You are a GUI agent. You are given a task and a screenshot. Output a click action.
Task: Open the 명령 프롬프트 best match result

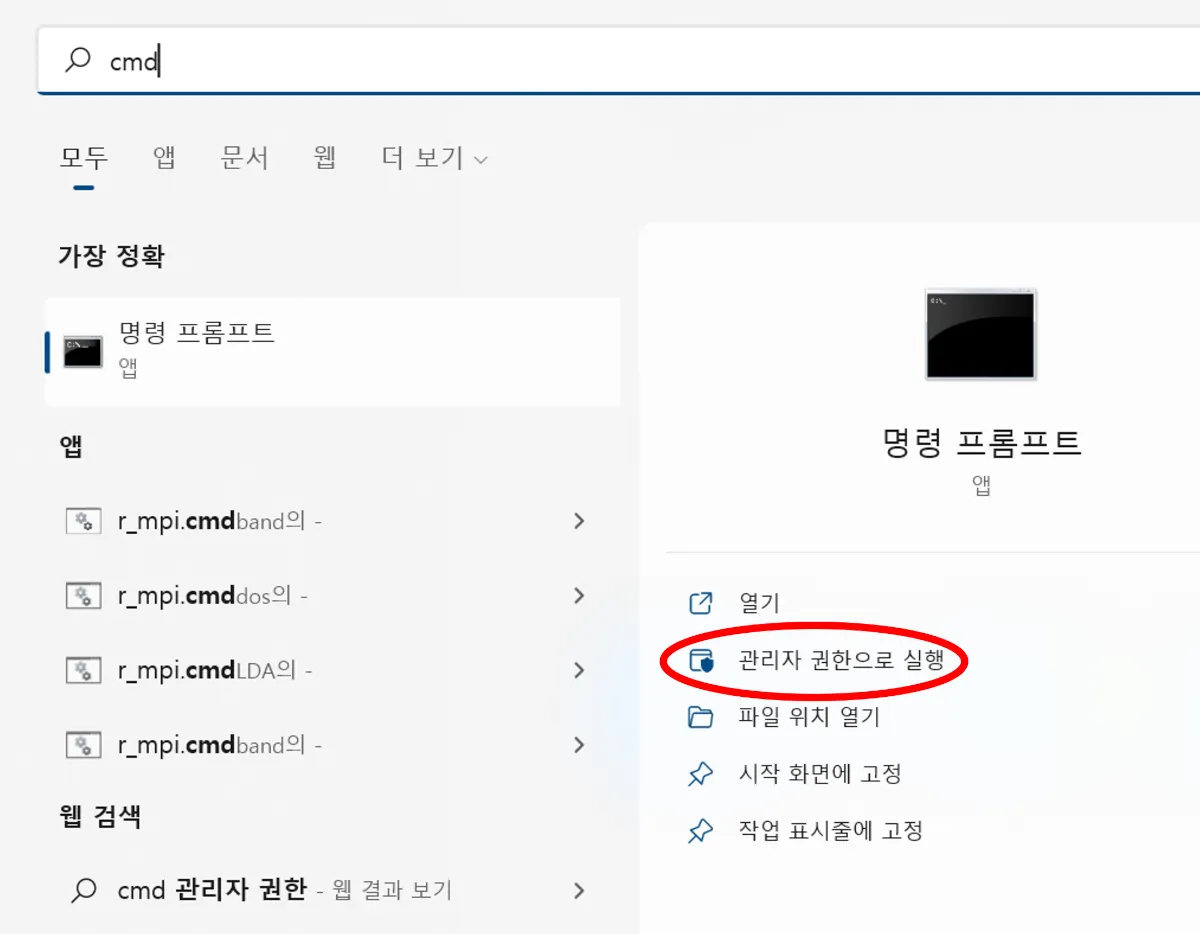(332, 351)
